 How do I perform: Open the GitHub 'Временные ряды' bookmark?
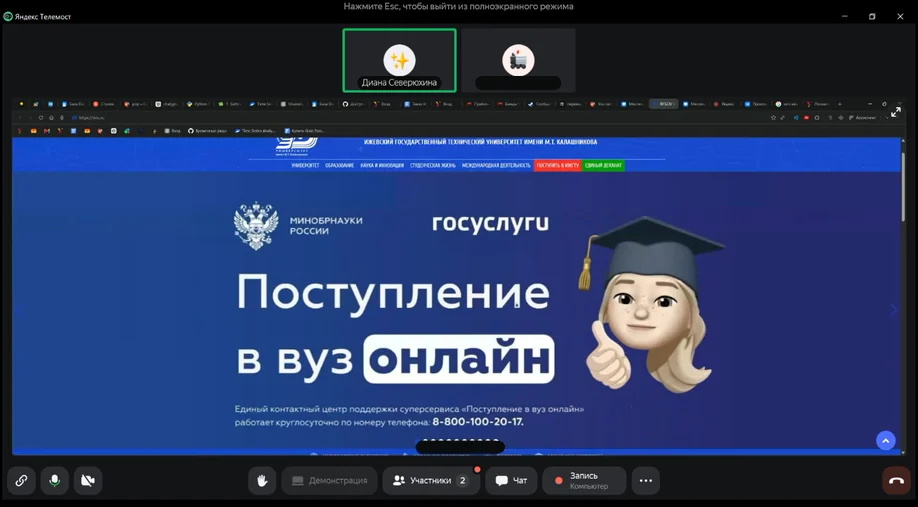coord(206,131)
